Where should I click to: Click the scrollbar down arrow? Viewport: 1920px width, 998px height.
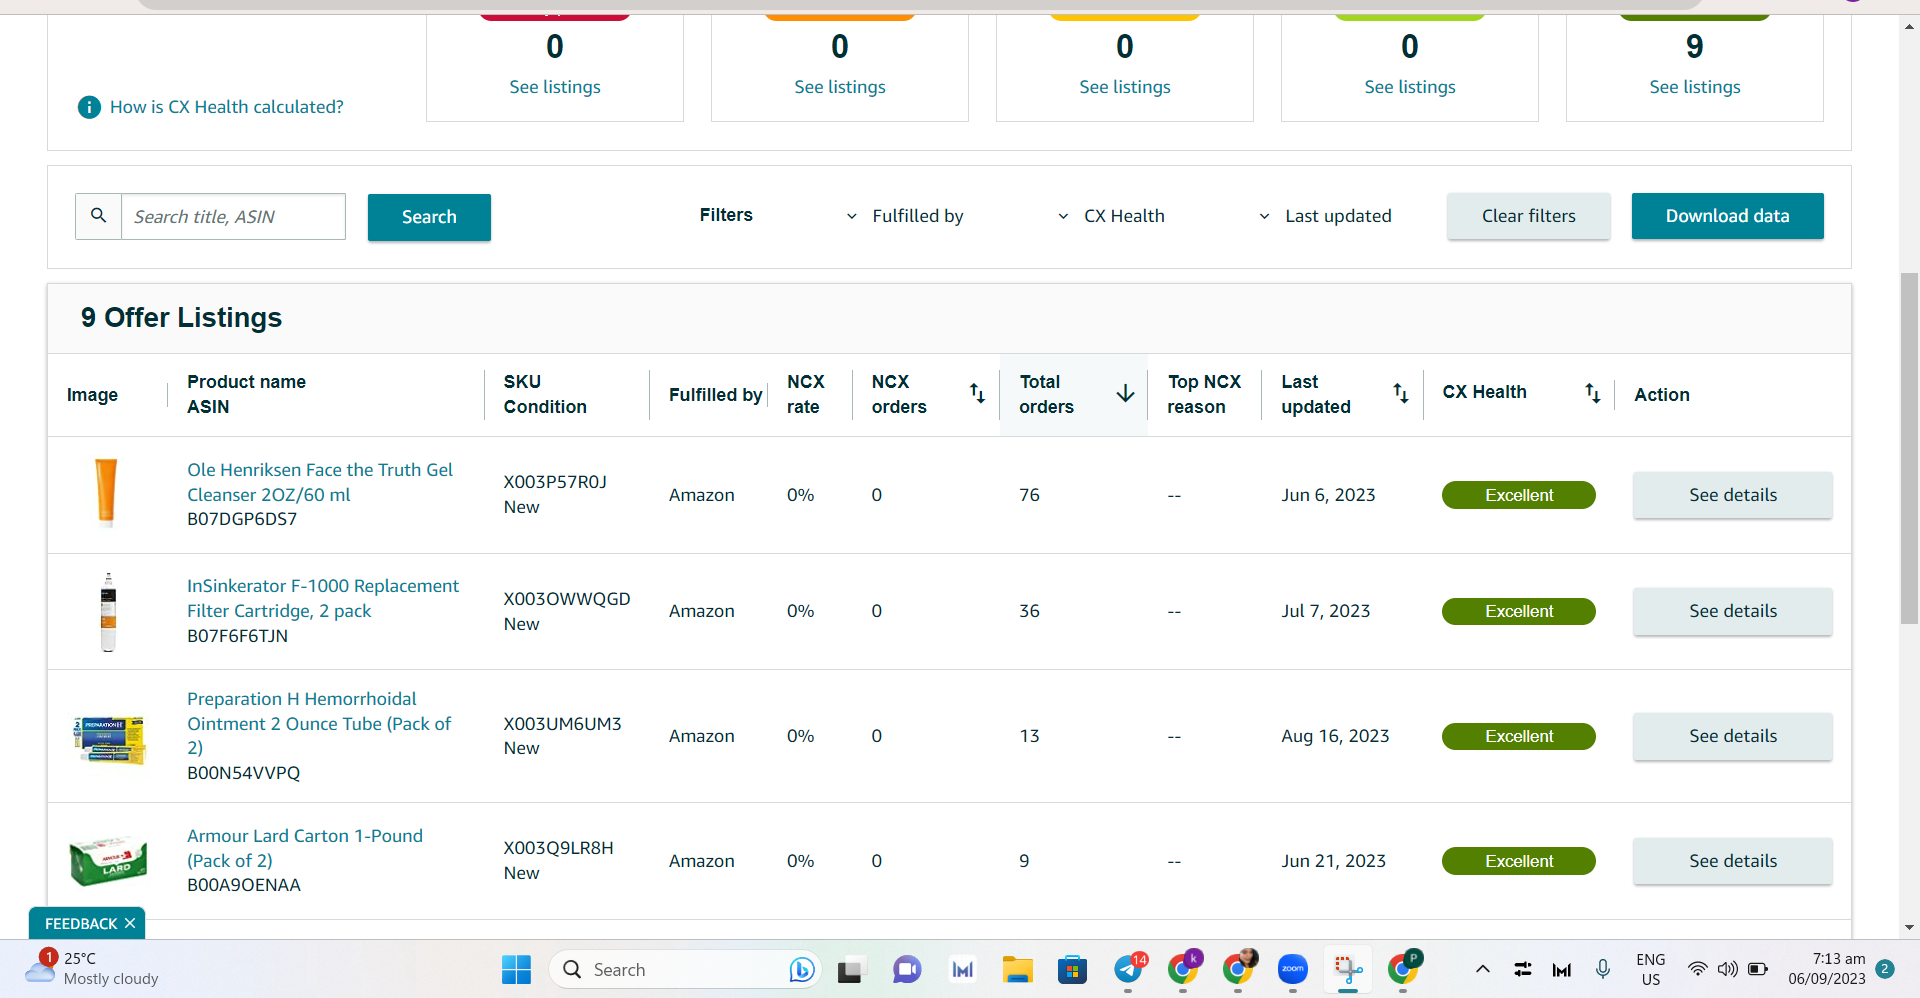tap(1910, 927)
